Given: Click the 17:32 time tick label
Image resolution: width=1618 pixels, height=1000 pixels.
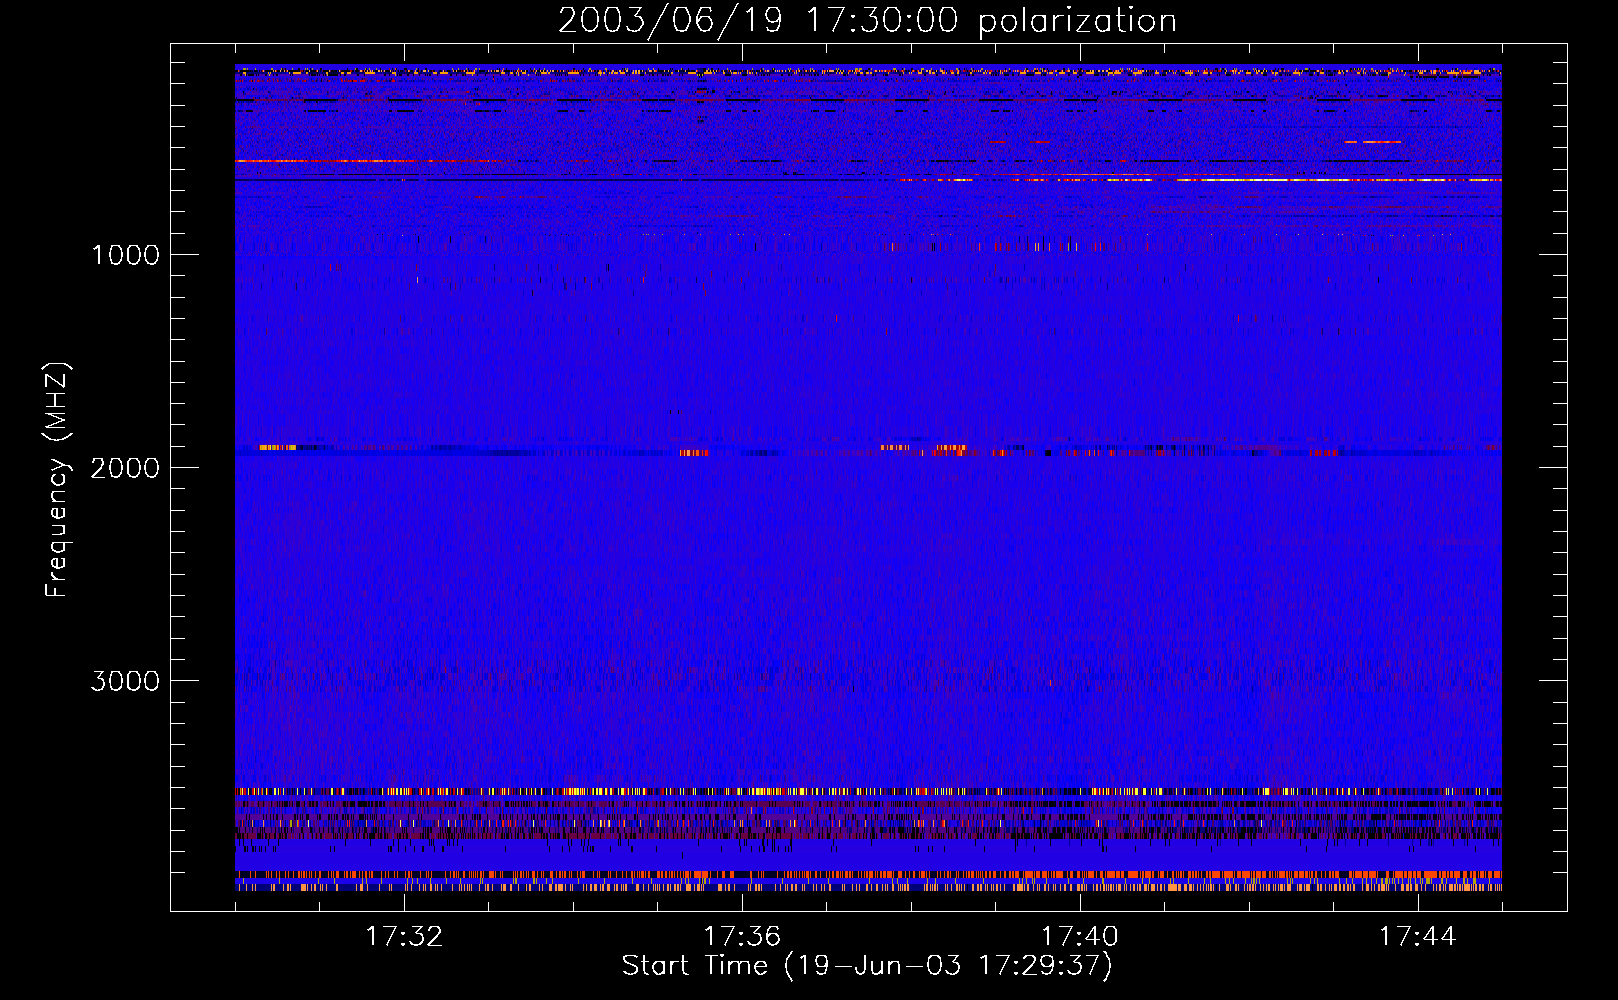Looking at the screenshot, I should pos(404,937).
